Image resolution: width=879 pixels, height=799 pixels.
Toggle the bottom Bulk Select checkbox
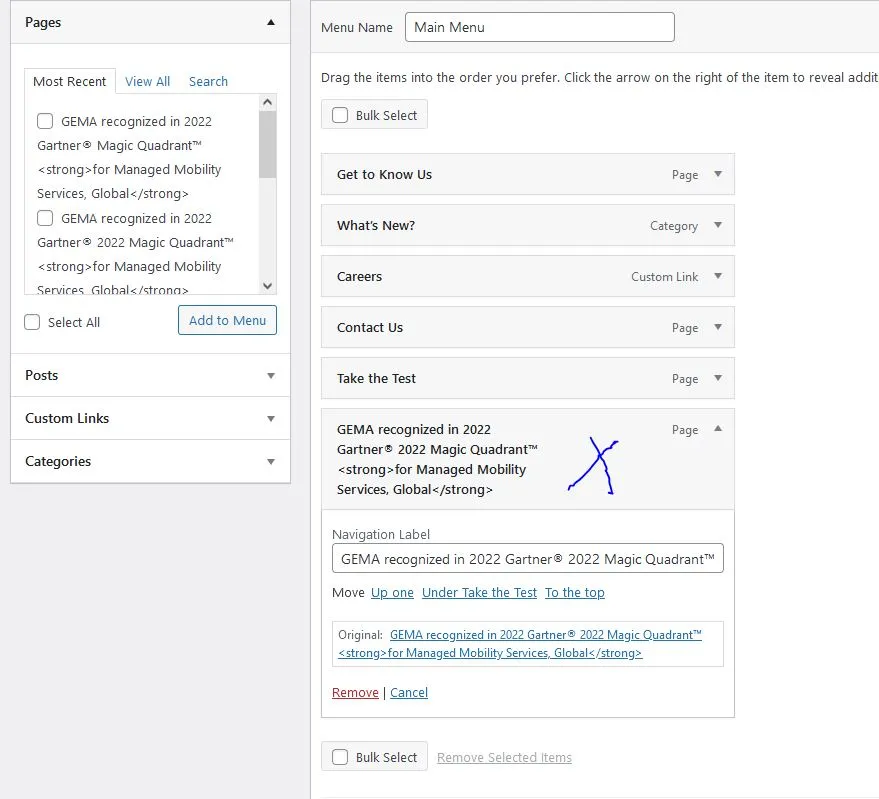[340, 757]
